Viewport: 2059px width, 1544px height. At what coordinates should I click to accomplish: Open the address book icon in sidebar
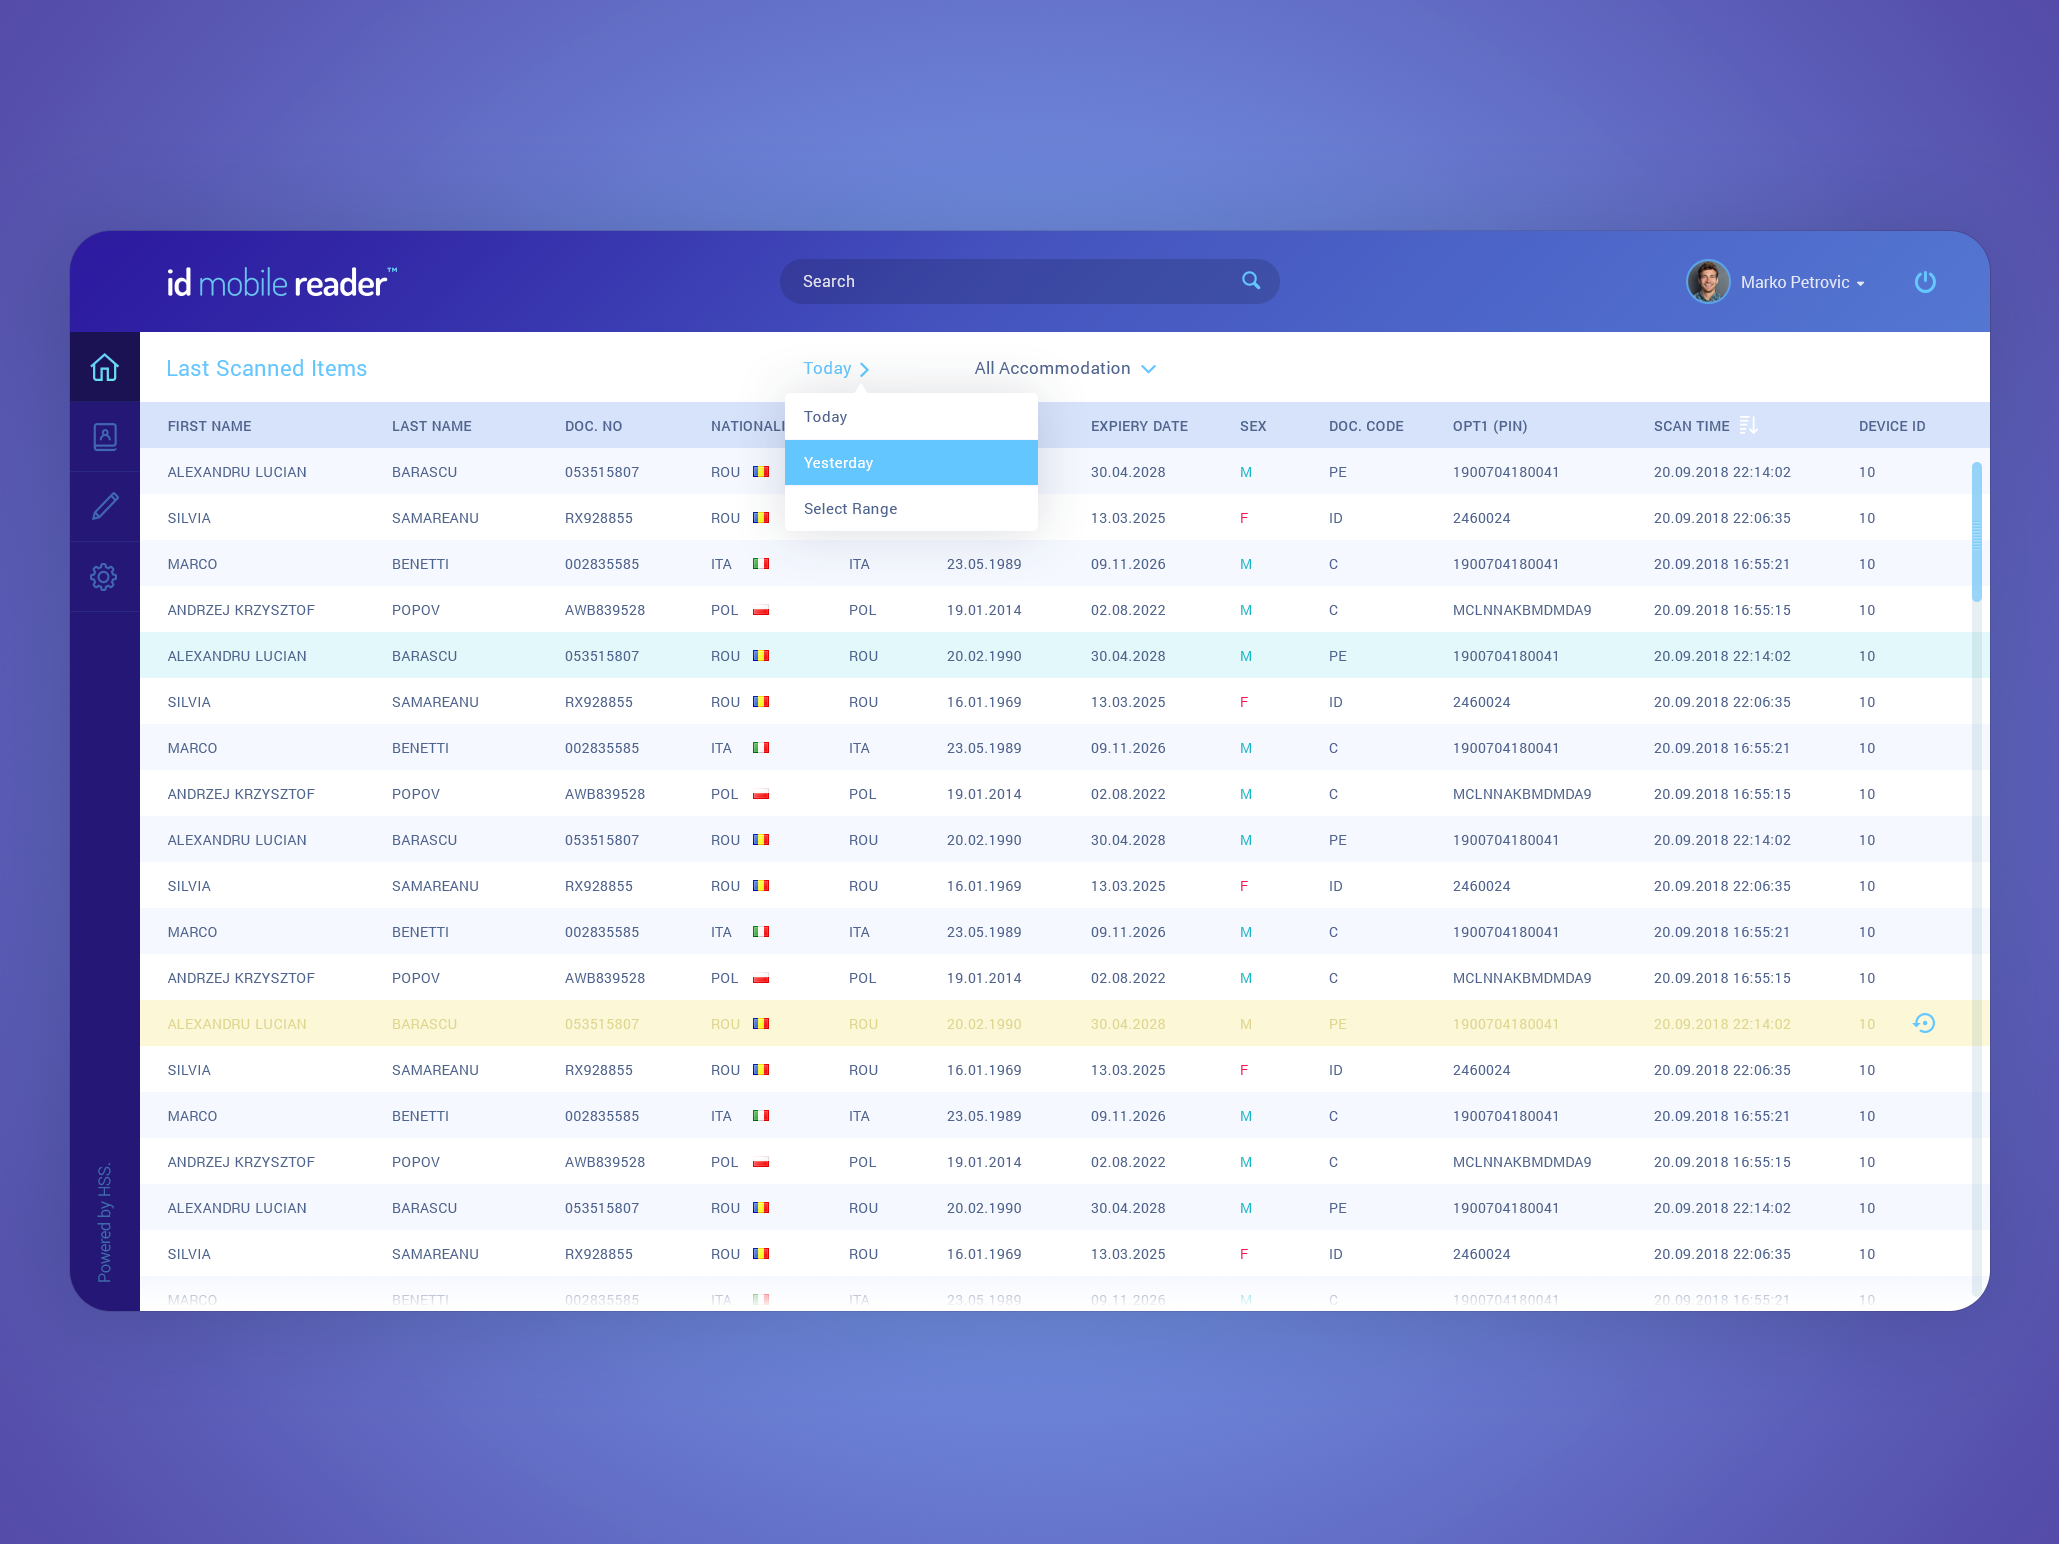[104, 436]
